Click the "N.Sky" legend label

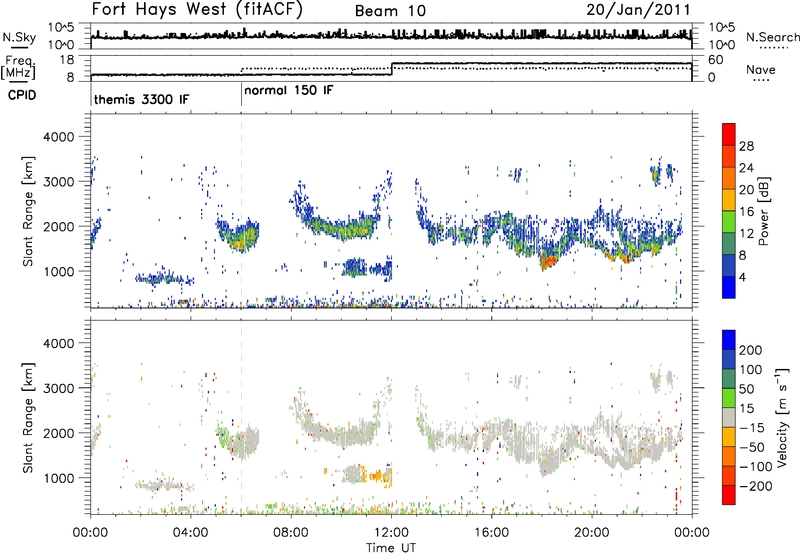19,37
